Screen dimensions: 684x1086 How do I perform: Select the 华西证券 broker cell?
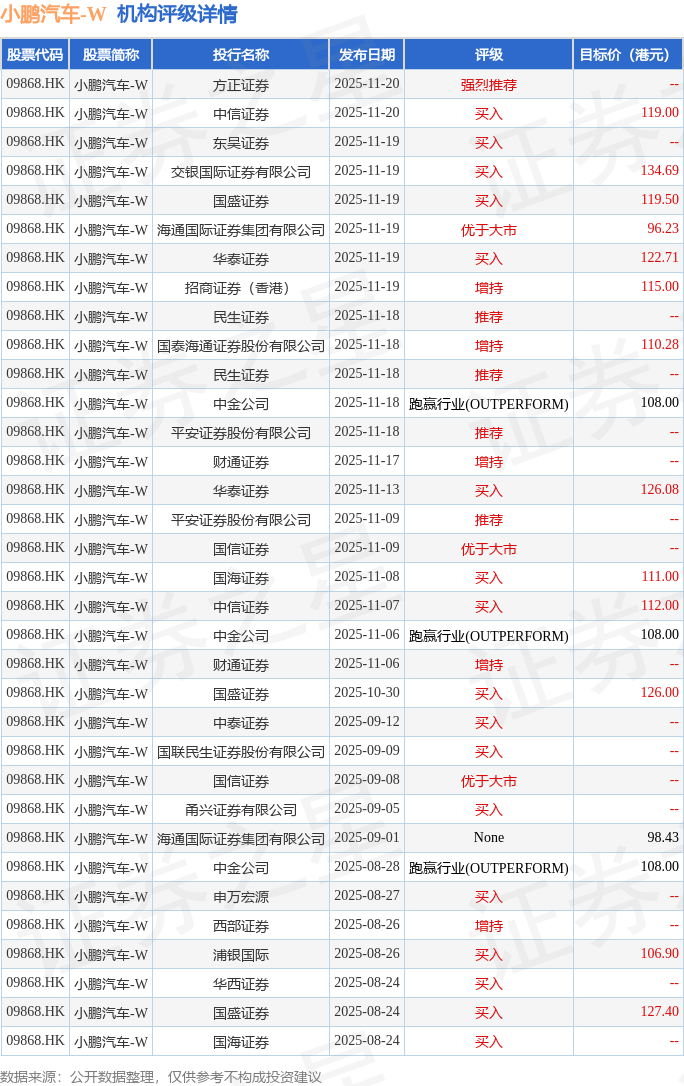click(x=241, y=983)
